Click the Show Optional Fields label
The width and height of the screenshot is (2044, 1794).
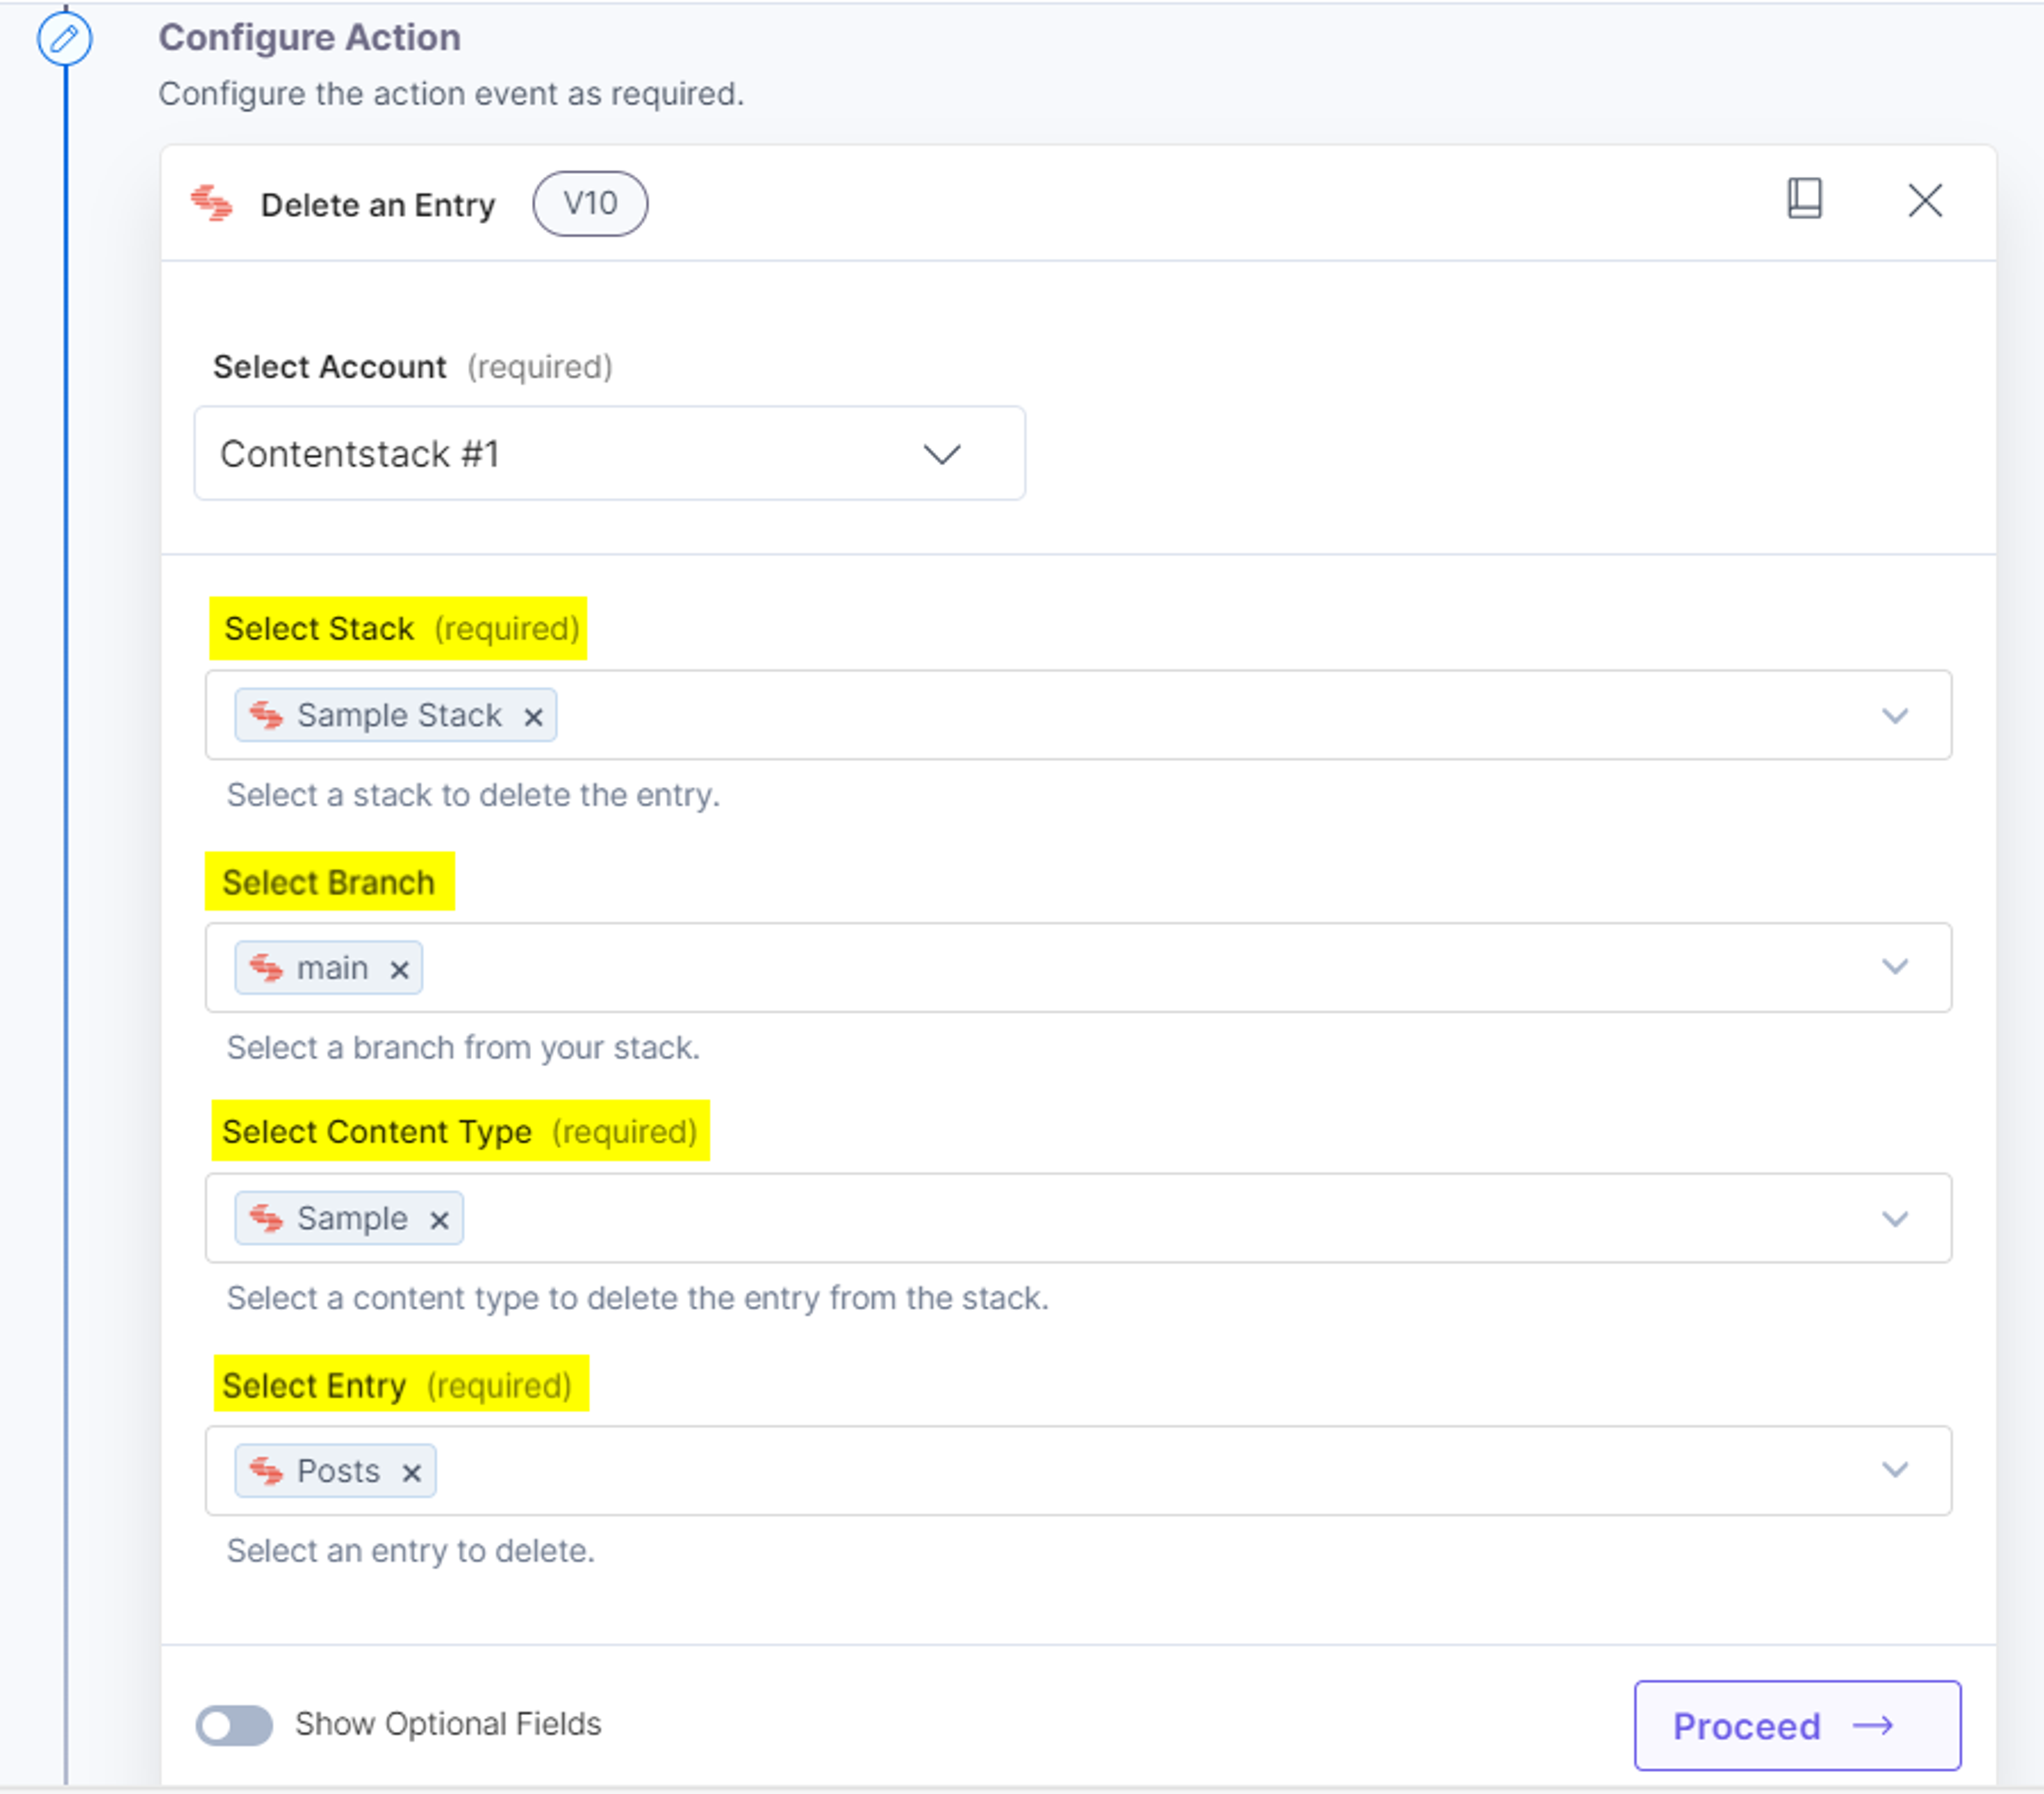(448, 1724)
